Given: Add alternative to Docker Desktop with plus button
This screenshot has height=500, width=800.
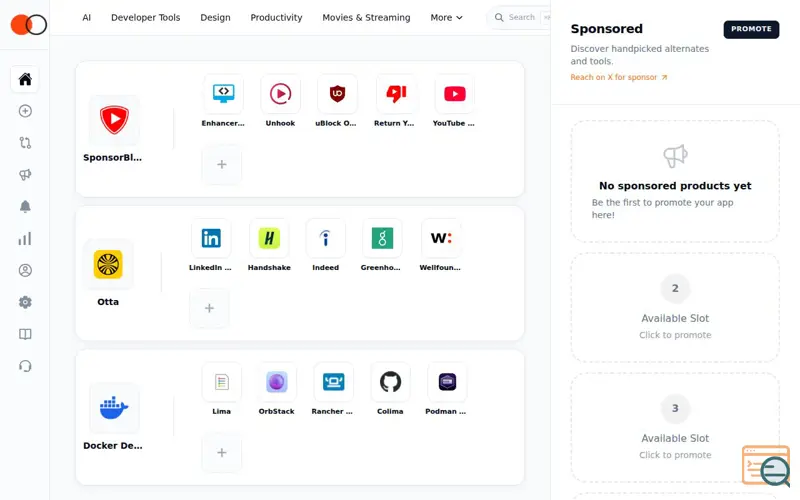Looking at the screenshot, I should pos(222,453).
